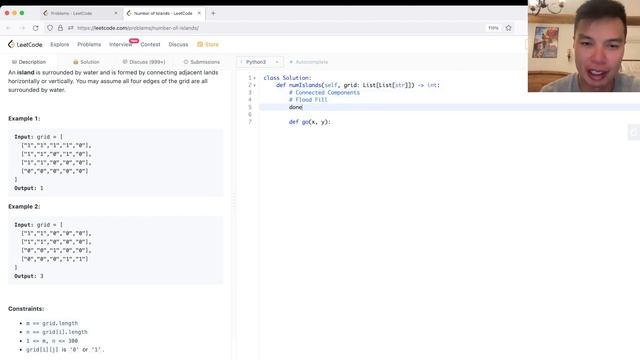Open the Contest nav link
This screenshot has height=360, width=640.
point(150,44)
